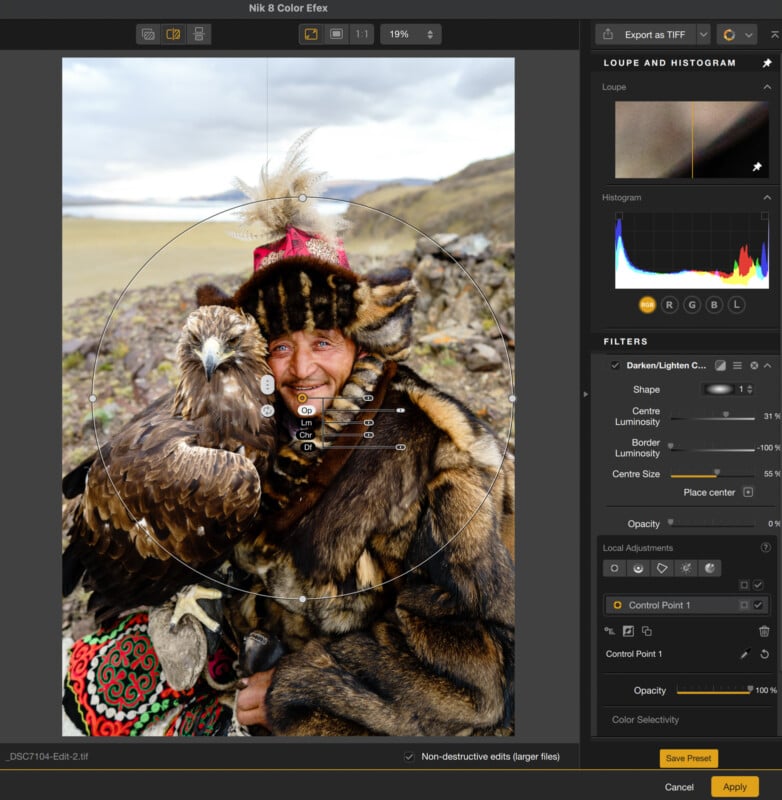The image size is (782, 800).
Task: Toggle Non-destructive edits checkbox
Action: [408, 757]
